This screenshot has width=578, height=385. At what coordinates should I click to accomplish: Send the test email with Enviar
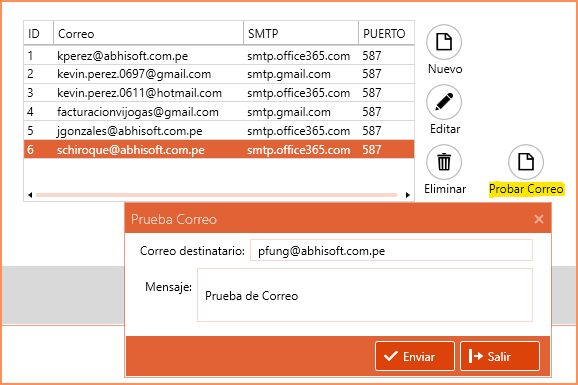pyautogui.click(x=415, y=356)
